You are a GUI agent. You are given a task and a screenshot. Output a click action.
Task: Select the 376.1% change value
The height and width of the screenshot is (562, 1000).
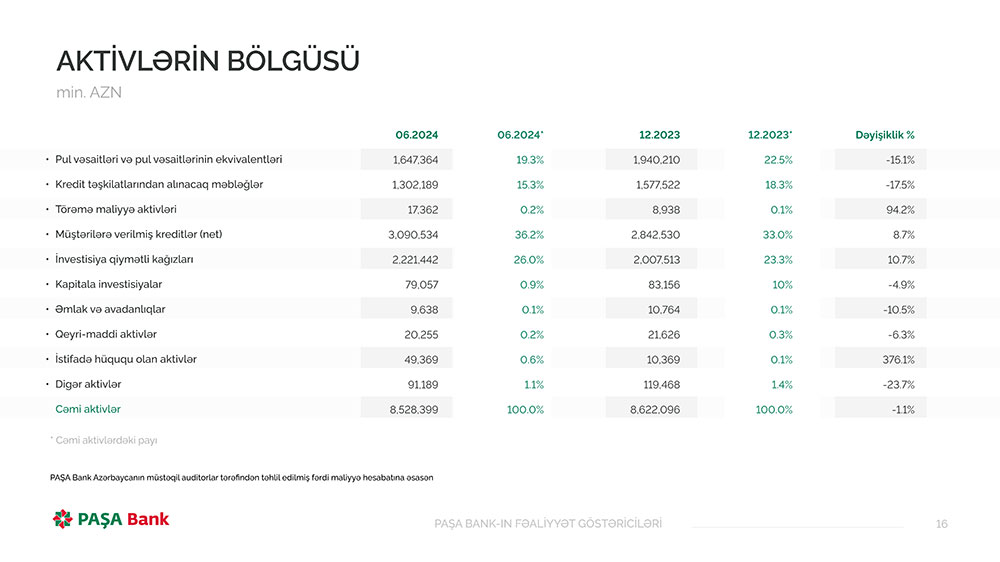tap(896, 360)
